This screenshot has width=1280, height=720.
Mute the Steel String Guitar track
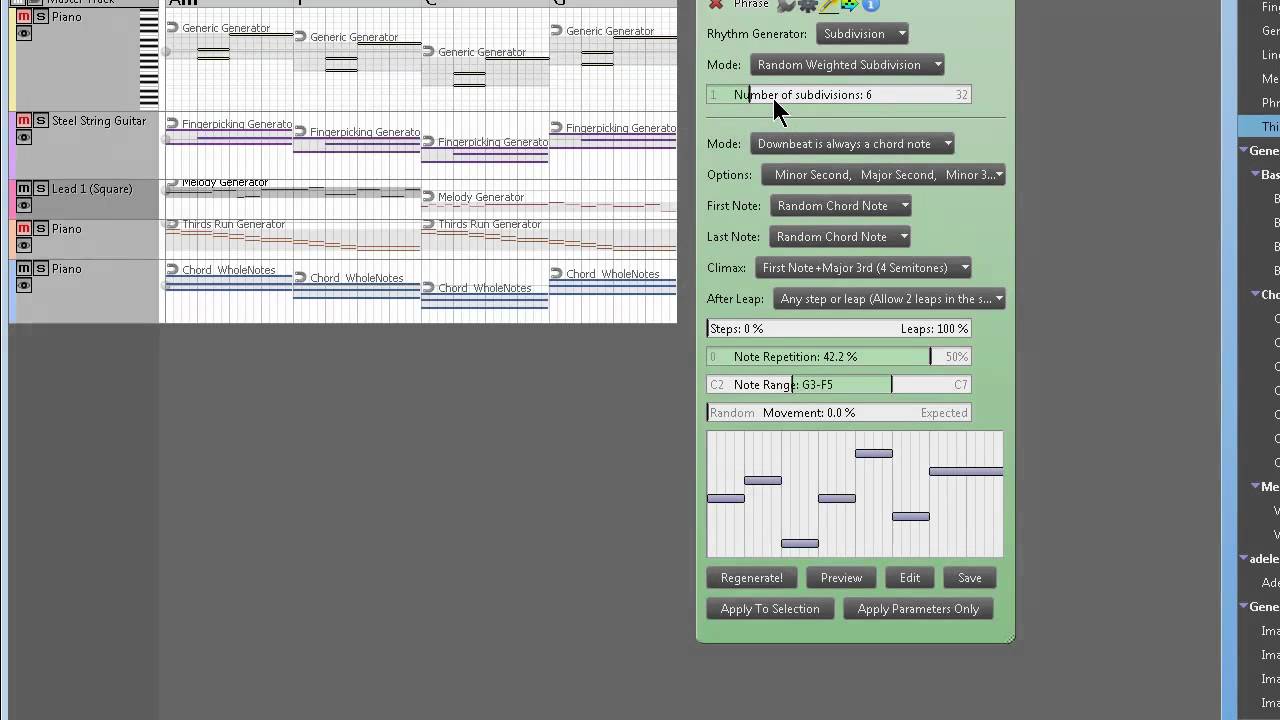tap(24, 121)
